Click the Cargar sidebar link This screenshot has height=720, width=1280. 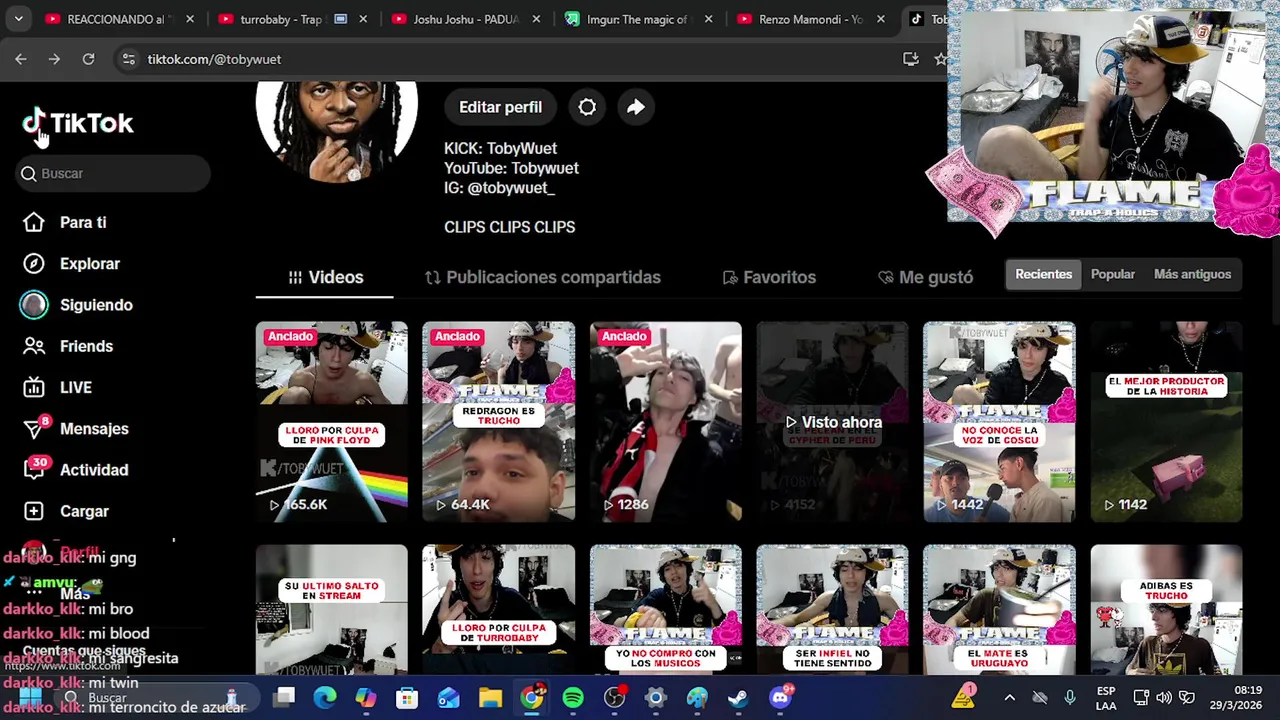(84, 511)
